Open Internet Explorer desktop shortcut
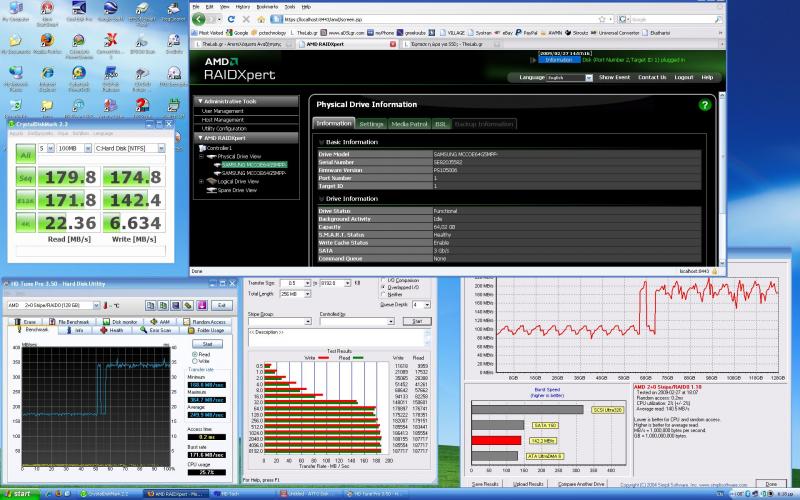The height and width of the screenshot is (500, 800). coord(47,78)
